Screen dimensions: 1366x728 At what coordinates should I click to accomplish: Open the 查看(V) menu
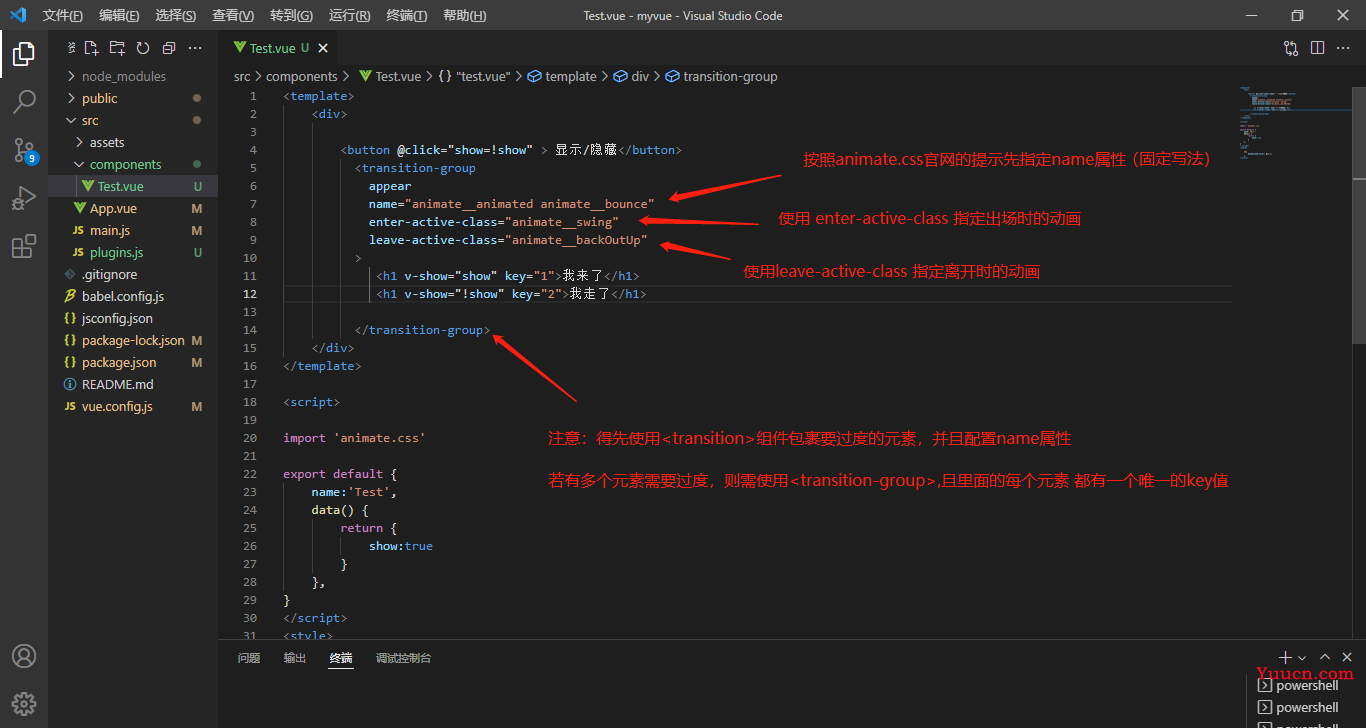coord(233,16)
